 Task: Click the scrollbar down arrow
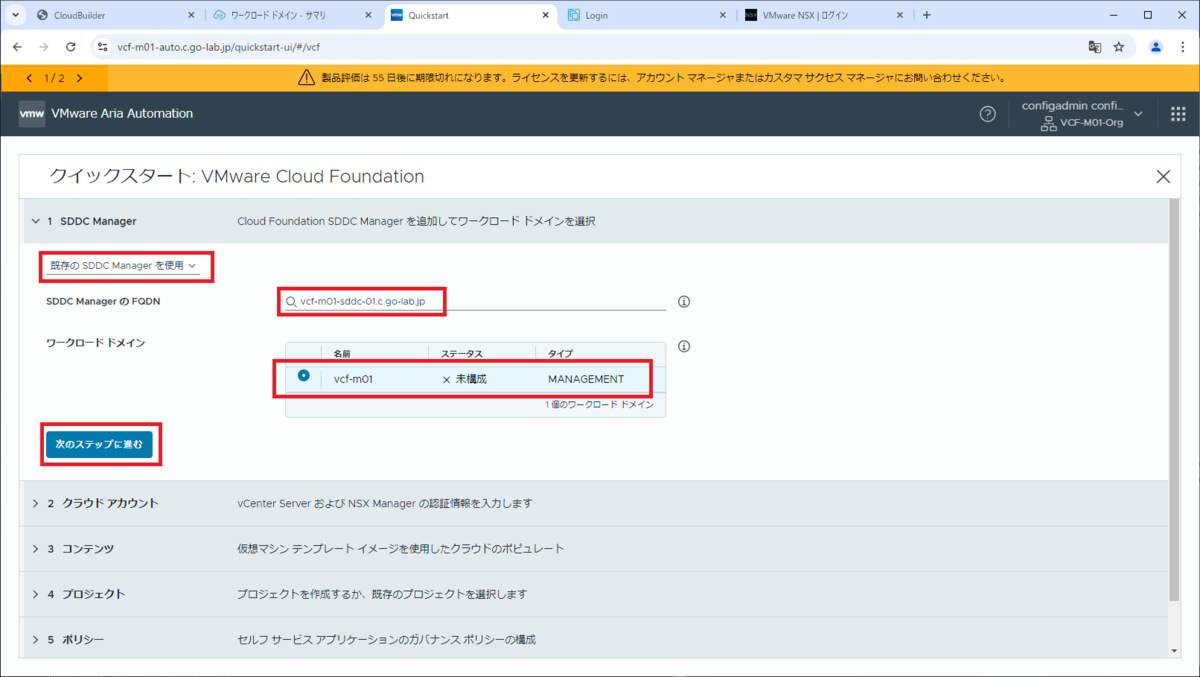point(1174,650)
